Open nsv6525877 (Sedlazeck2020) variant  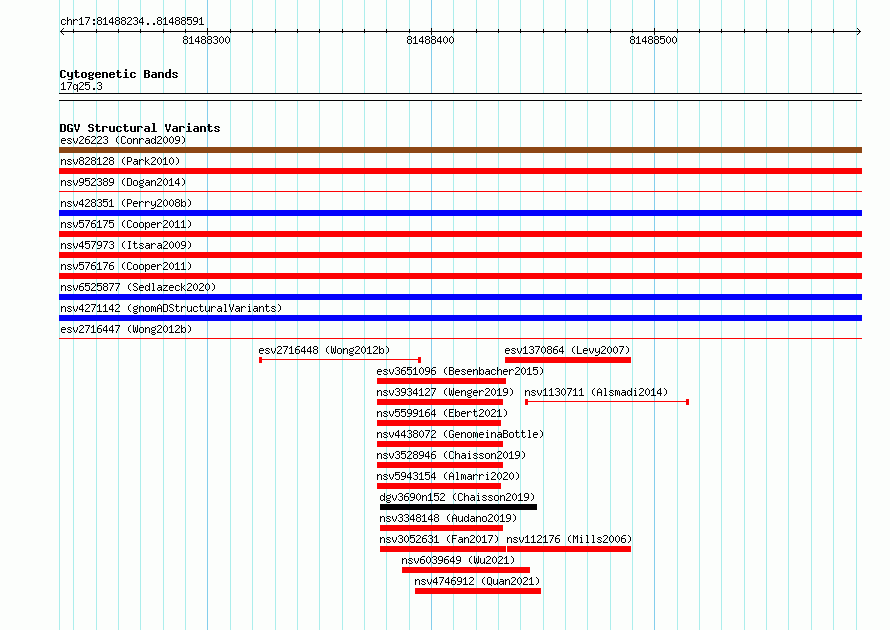point(138,287)
